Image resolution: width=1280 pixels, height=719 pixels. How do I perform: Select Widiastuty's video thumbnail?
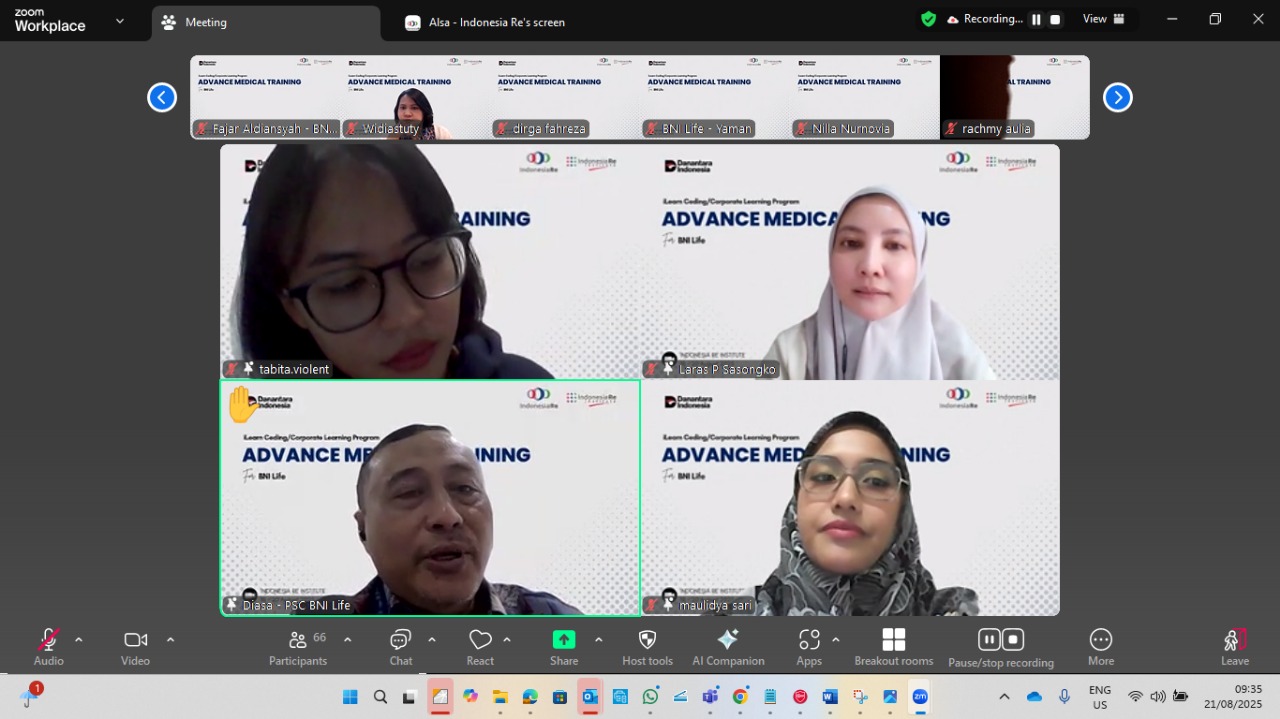[x=415, y=97]
